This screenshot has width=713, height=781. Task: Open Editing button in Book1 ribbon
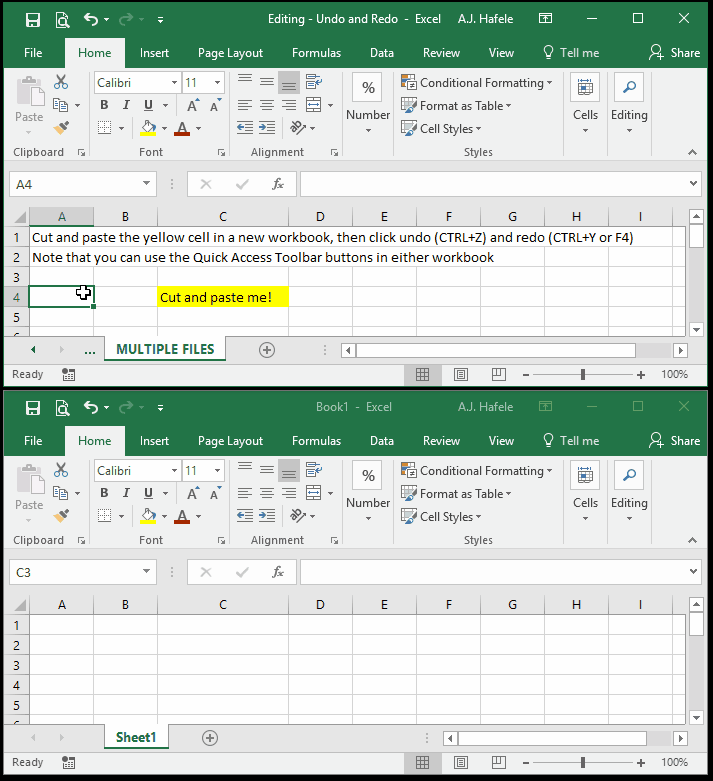point(629,492)
